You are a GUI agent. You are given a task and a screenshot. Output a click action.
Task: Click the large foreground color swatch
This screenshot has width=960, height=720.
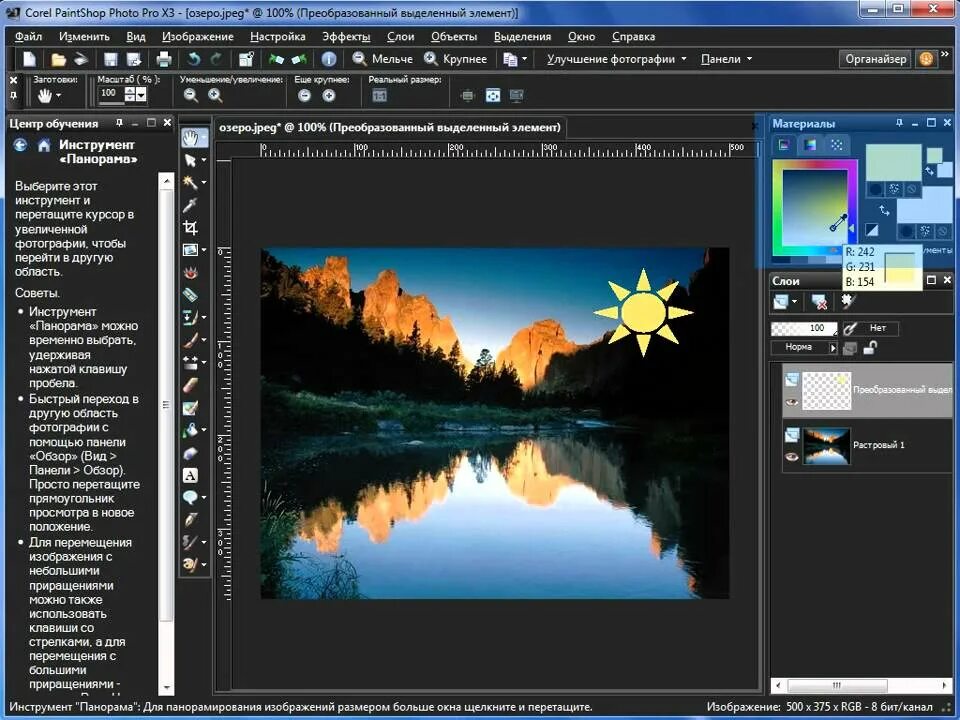(893, 162)
